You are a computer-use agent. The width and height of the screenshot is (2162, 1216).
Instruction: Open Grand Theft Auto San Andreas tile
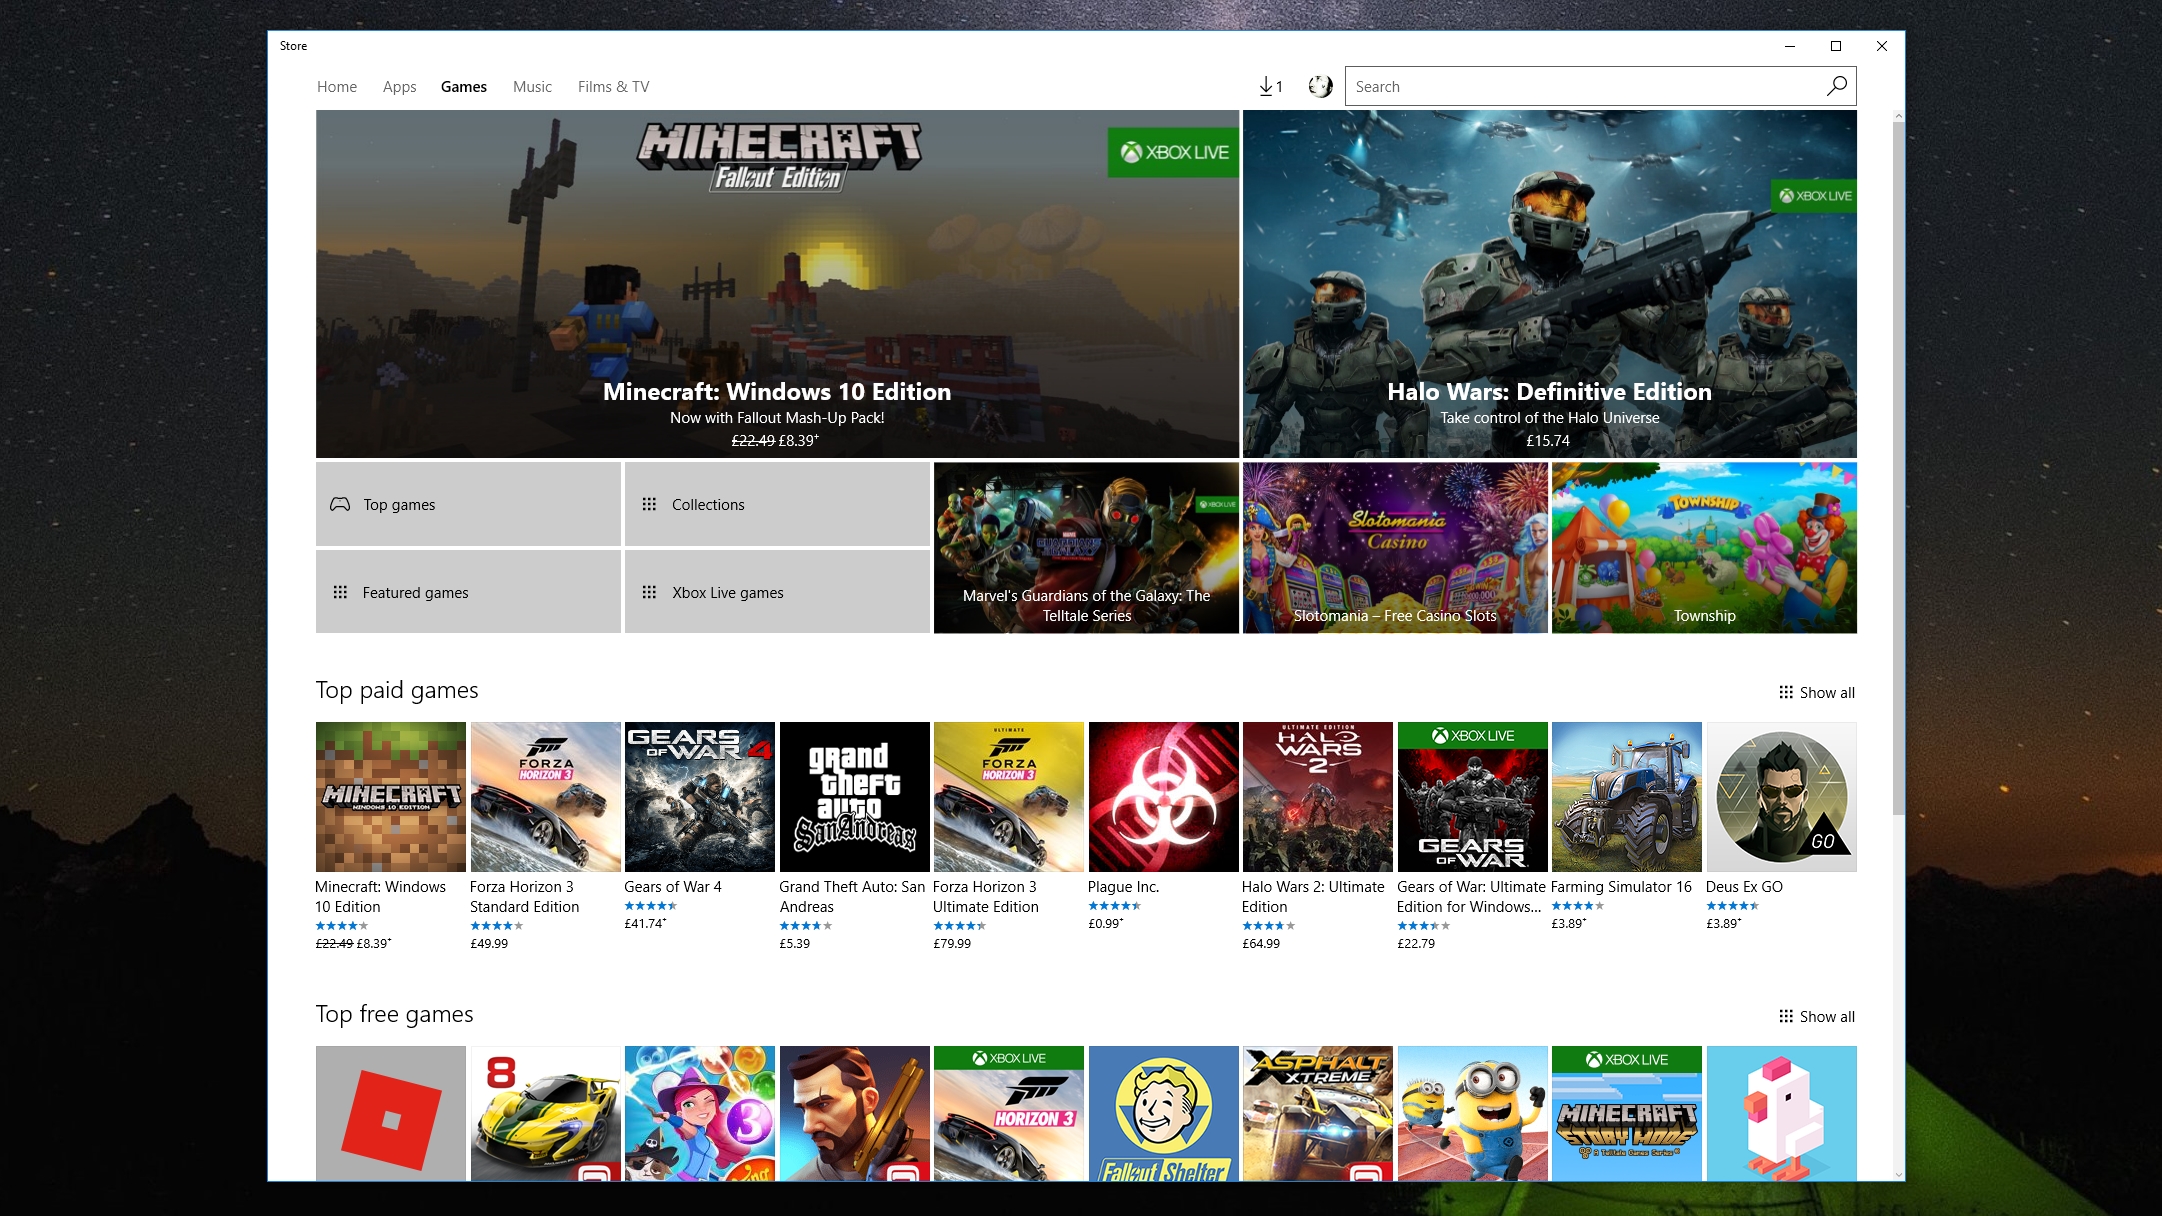[x=855, y=797]
